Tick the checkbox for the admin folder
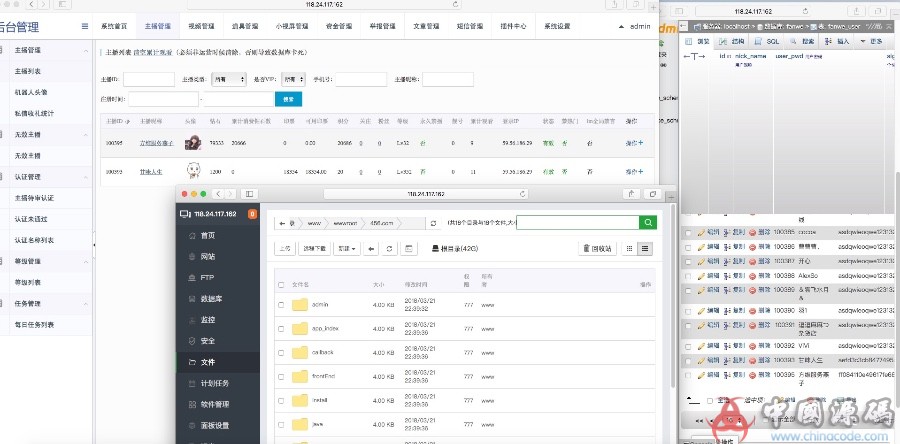Image resolution: width=900 pixels, height=444 pixels. [281, 305]
